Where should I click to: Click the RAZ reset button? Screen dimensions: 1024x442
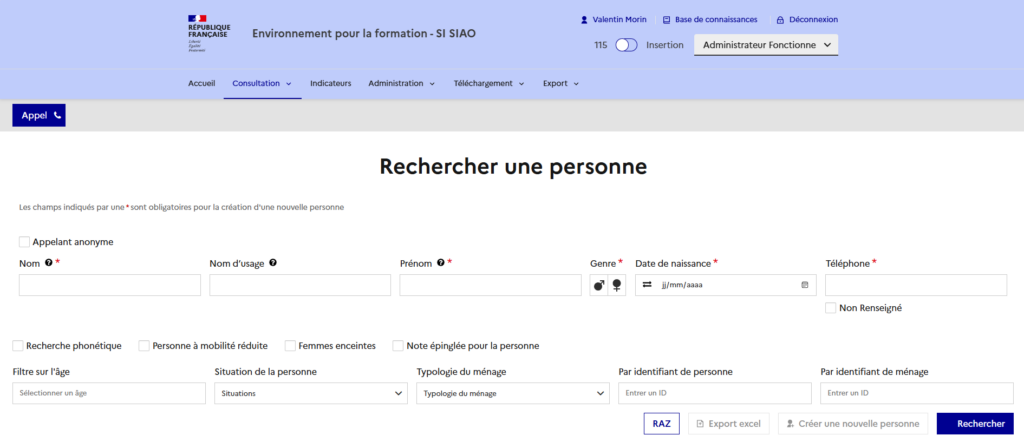[x=662, y=424]
